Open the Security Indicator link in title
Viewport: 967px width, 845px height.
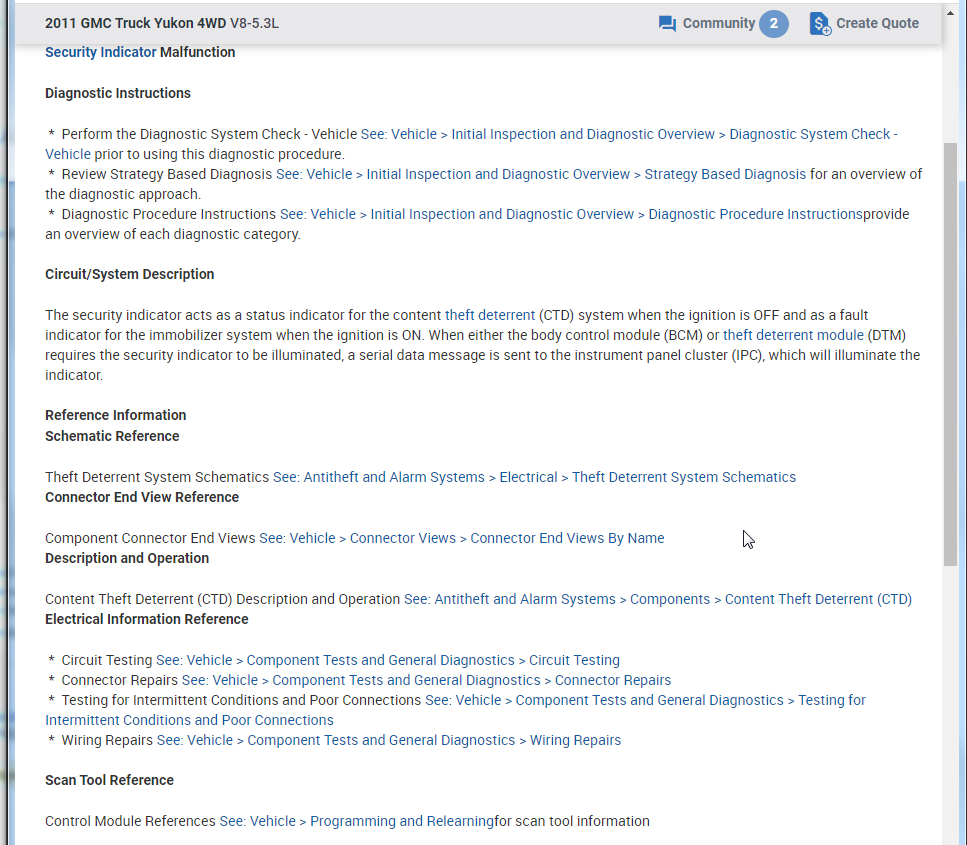(x=101, y=52)
